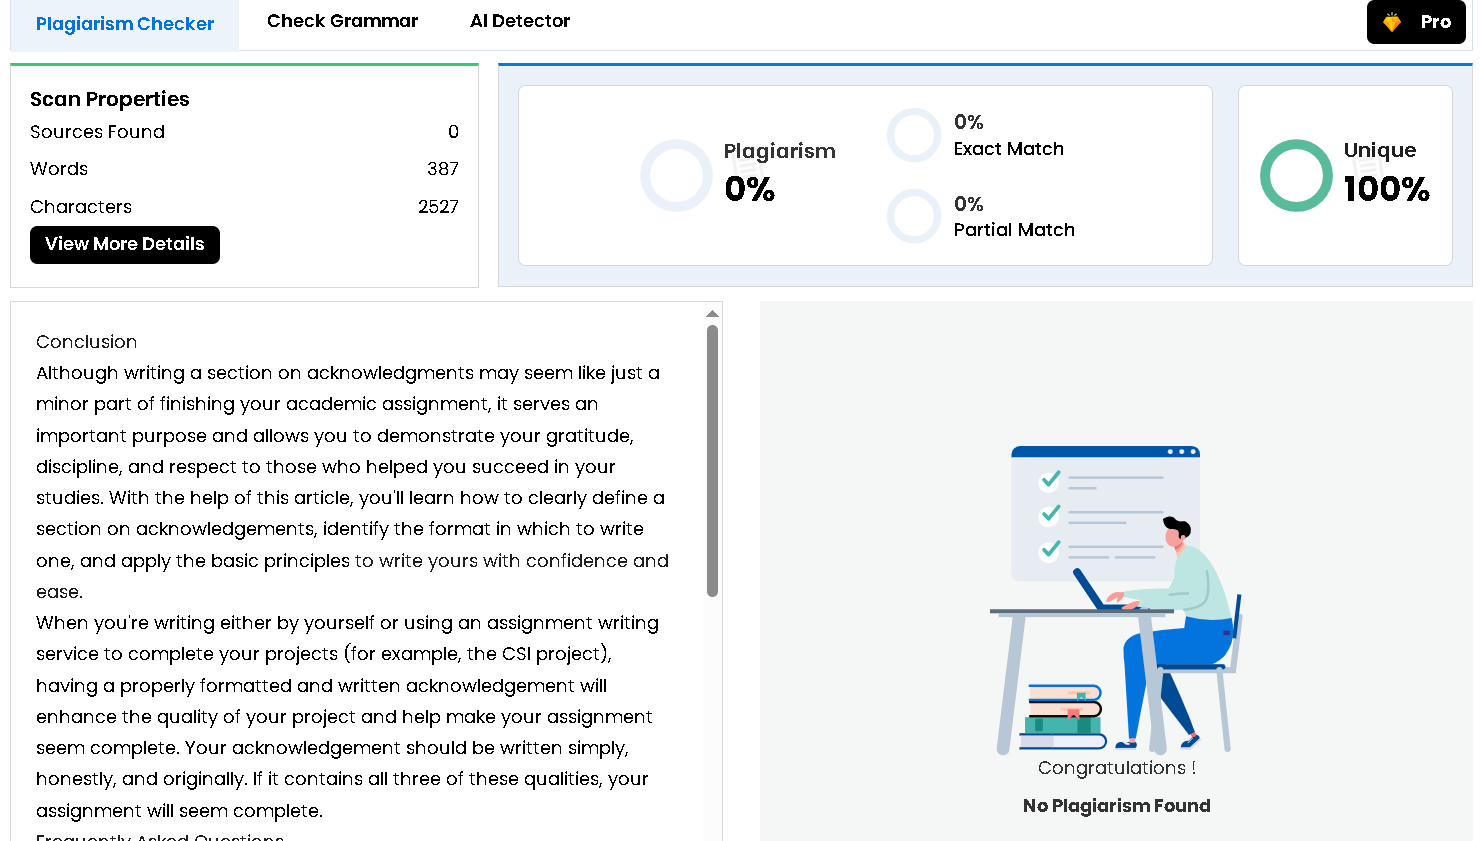Open the AI Detector tab
This screenshot has width=1480, height=841.
pyautogui.click(x=519, y=21)
